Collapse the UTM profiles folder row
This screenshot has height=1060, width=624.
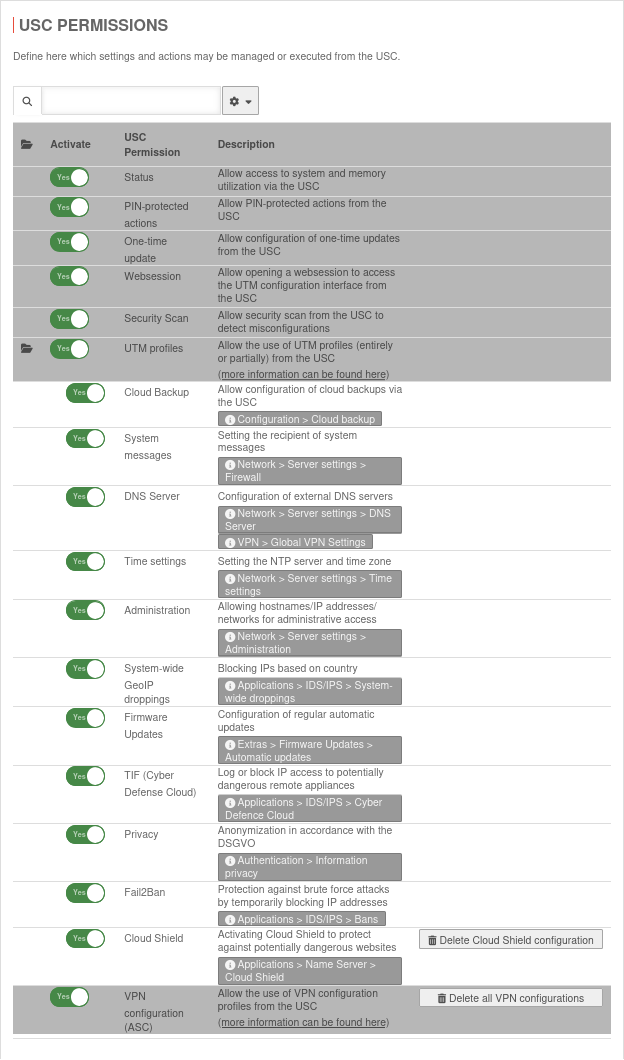[x=27, y=348]
